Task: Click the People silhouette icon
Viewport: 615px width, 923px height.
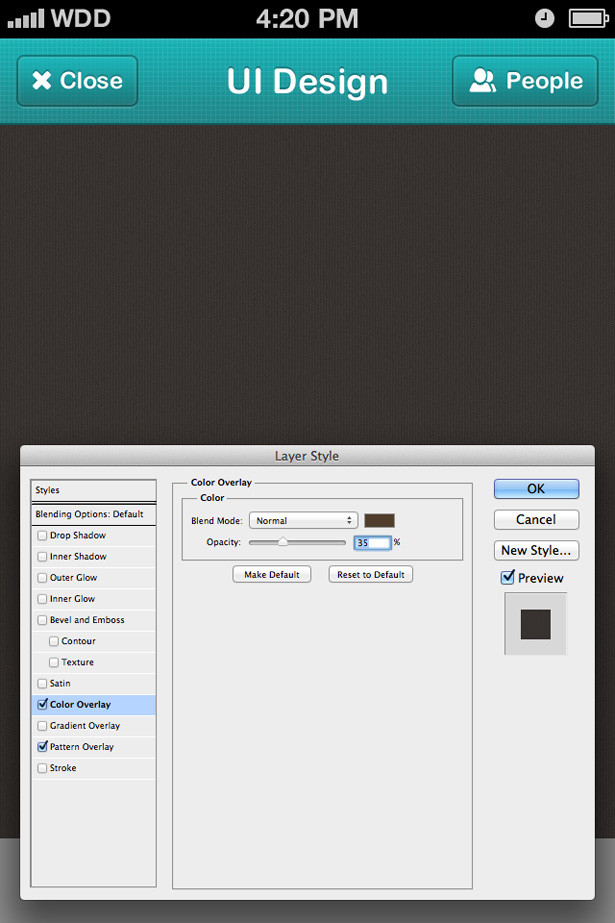Action: click(482, 81)
